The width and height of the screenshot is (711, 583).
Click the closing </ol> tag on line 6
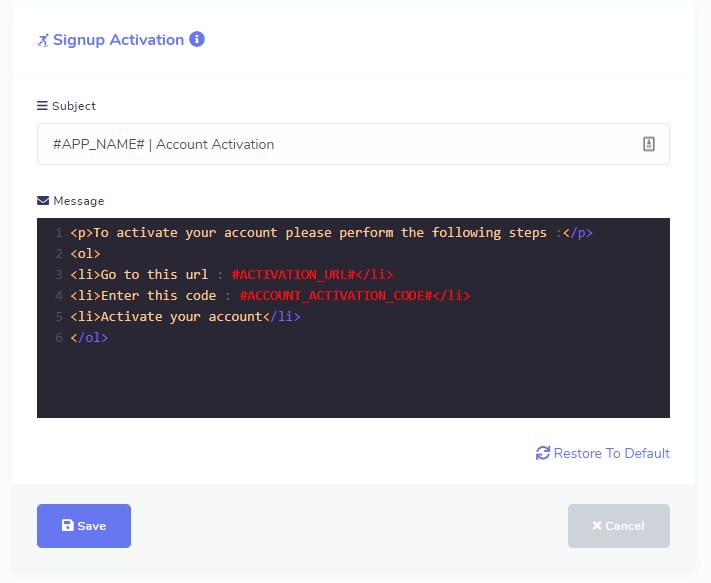[89, 338]
